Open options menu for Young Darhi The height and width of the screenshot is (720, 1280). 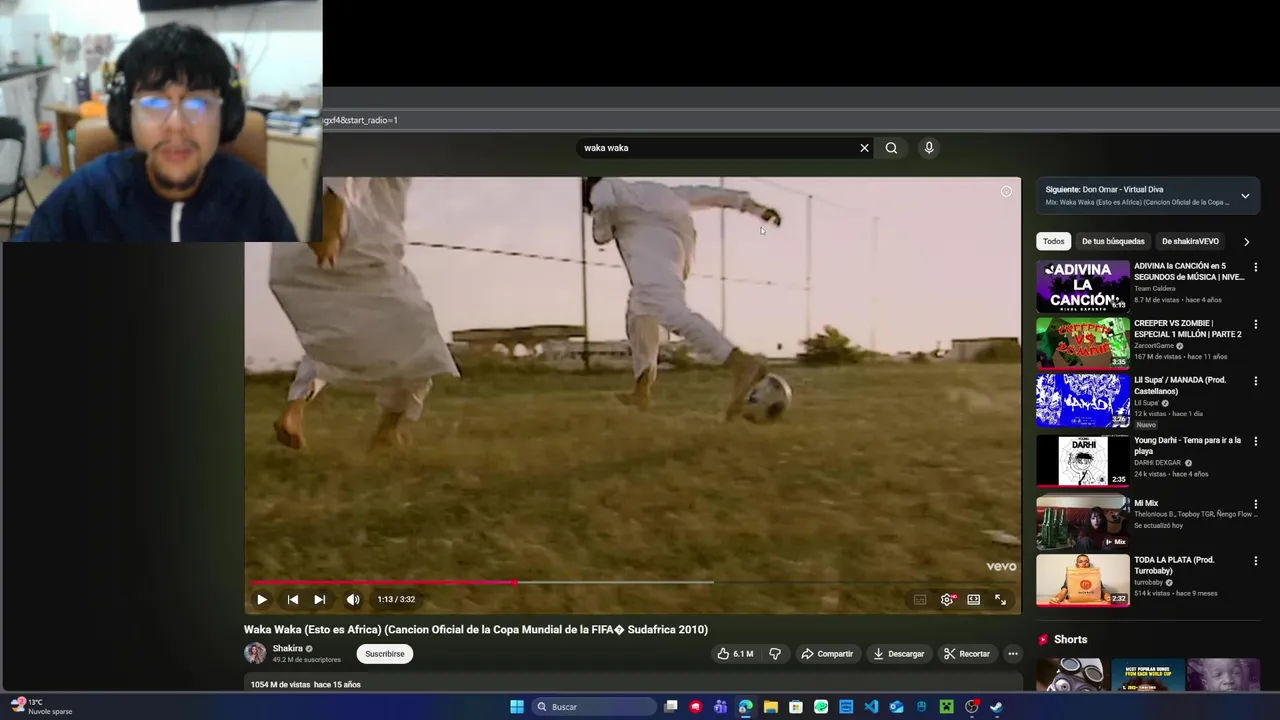[1256, 441]
